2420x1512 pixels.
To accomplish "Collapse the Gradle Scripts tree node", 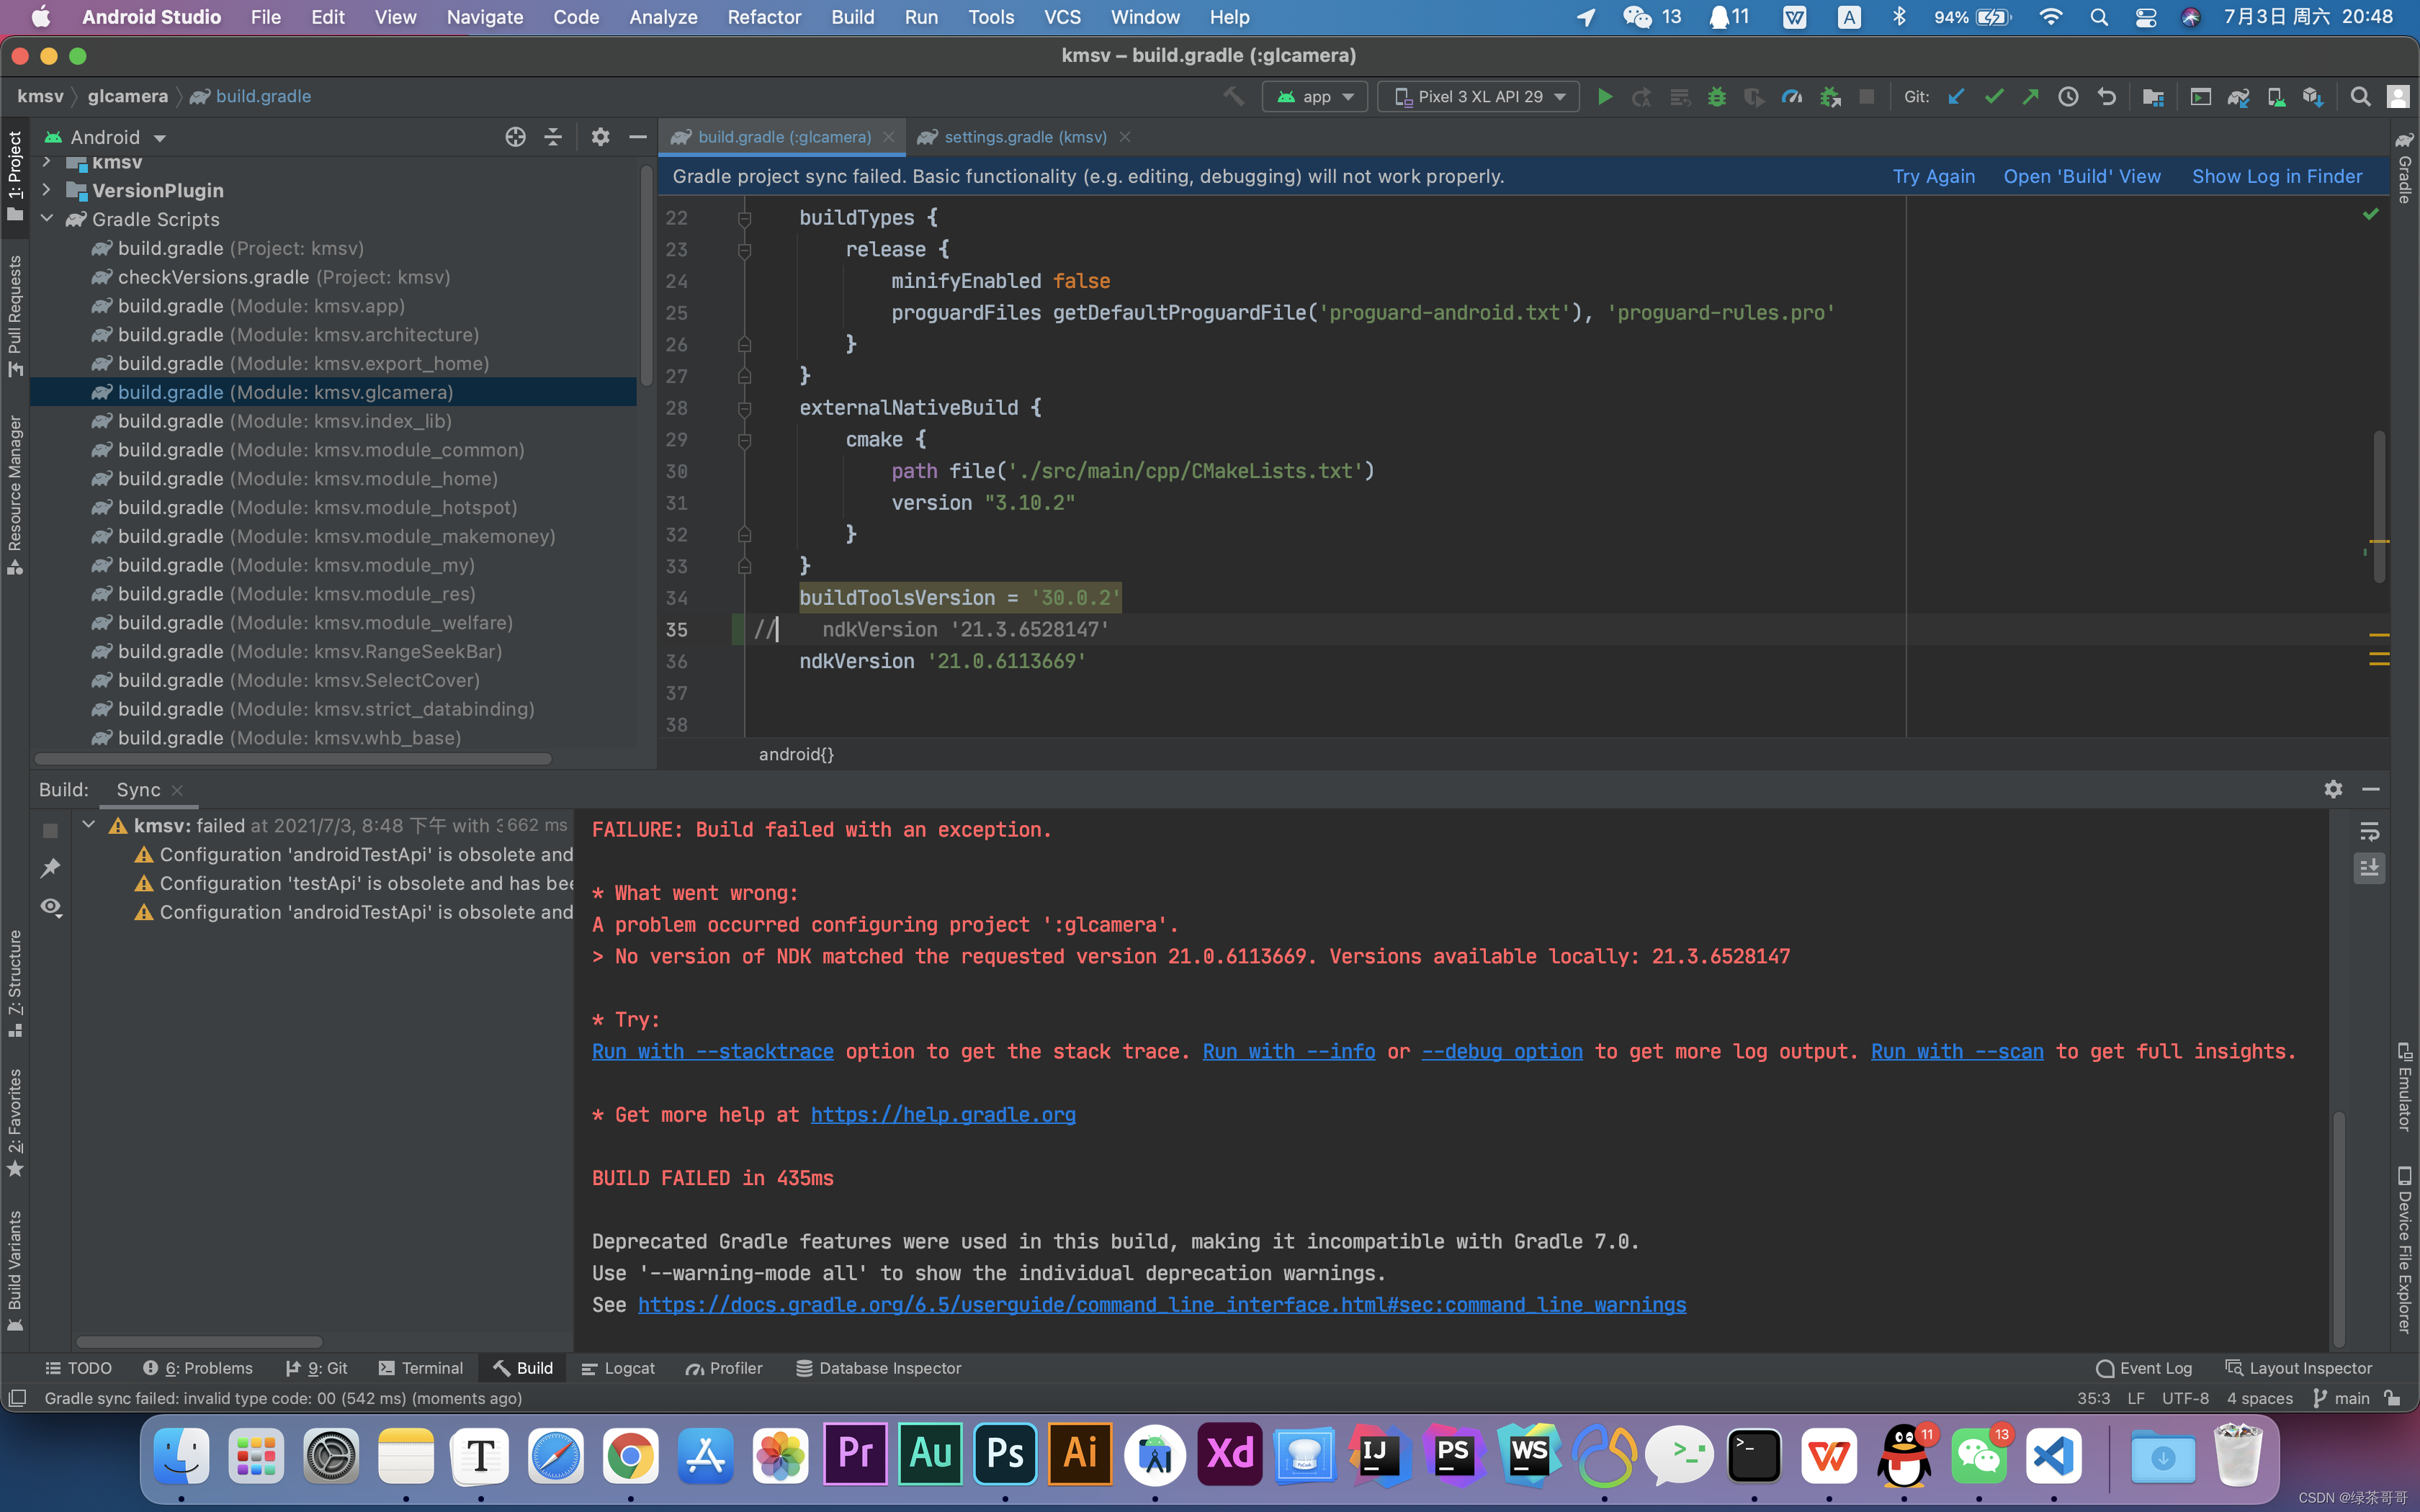I will click(x=47, y=219).
